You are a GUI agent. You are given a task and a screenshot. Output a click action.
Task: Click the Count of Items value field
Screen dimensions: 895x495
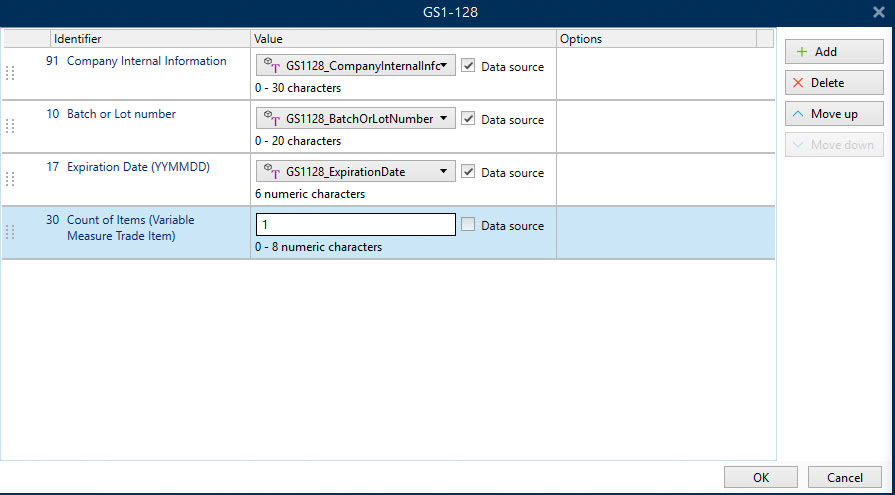[355, 225]
